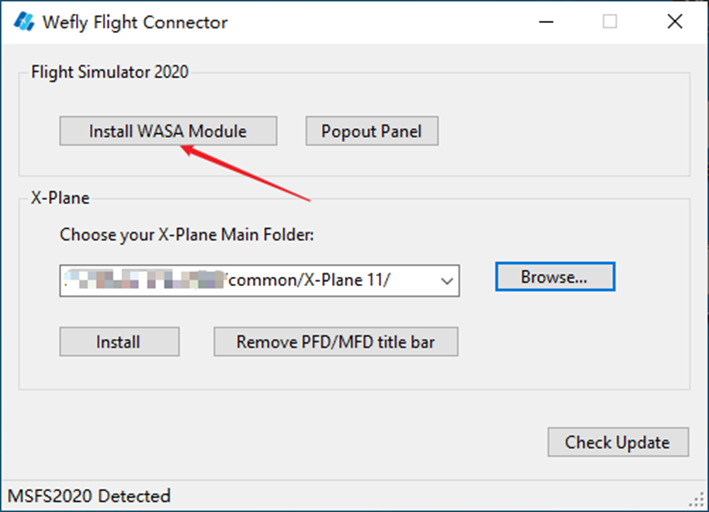Select Remove PFD/MFD title bar button
This screenshot has width=709, height=512.
(x=336, y=341)
